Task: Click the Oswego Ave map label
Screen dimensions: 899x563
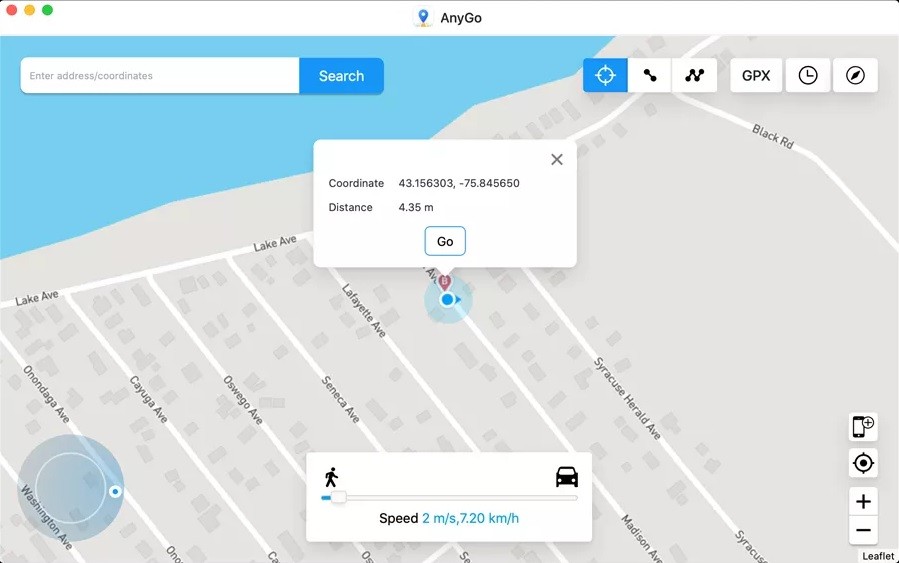Action: [x=243, y=400]
